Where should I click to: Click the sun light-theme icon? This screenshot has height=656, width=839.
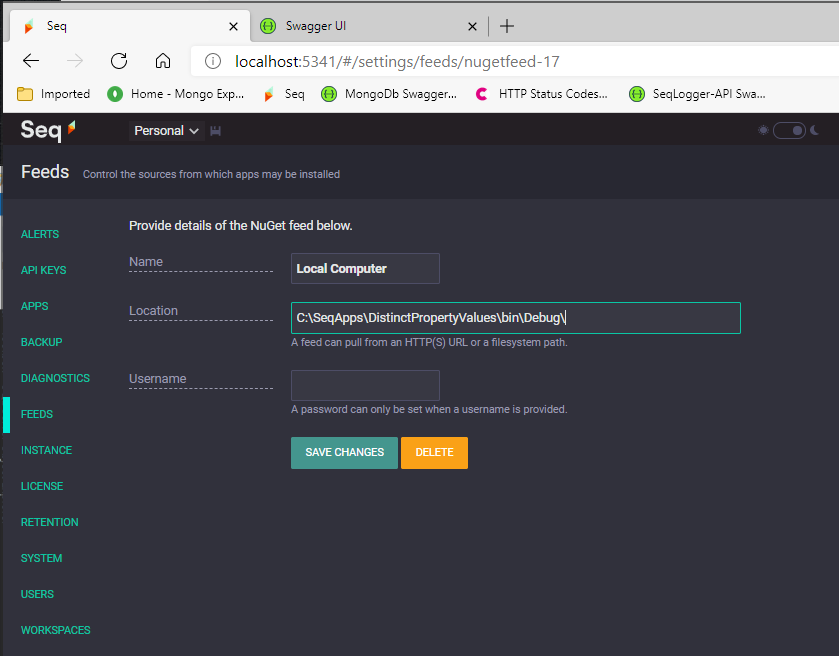[764, 130]
